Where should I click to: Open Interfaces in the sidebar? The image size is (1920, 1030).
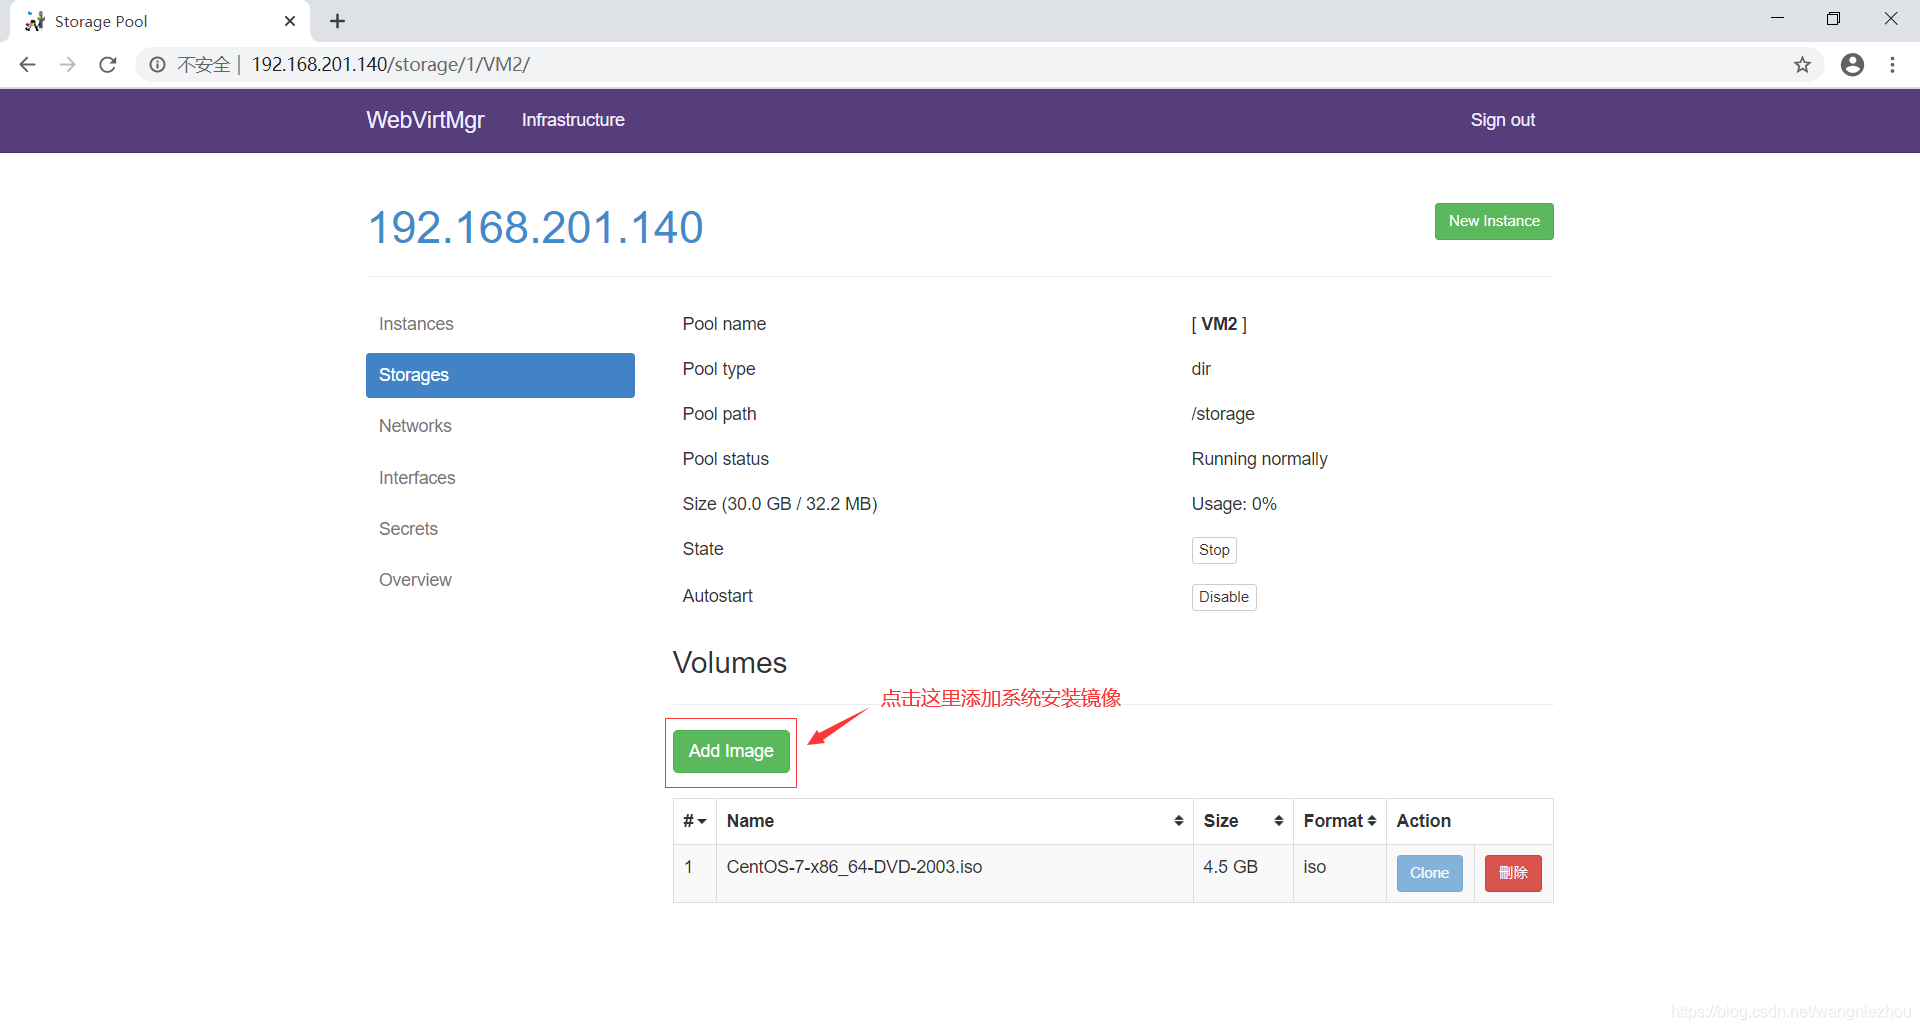point(500,478)
